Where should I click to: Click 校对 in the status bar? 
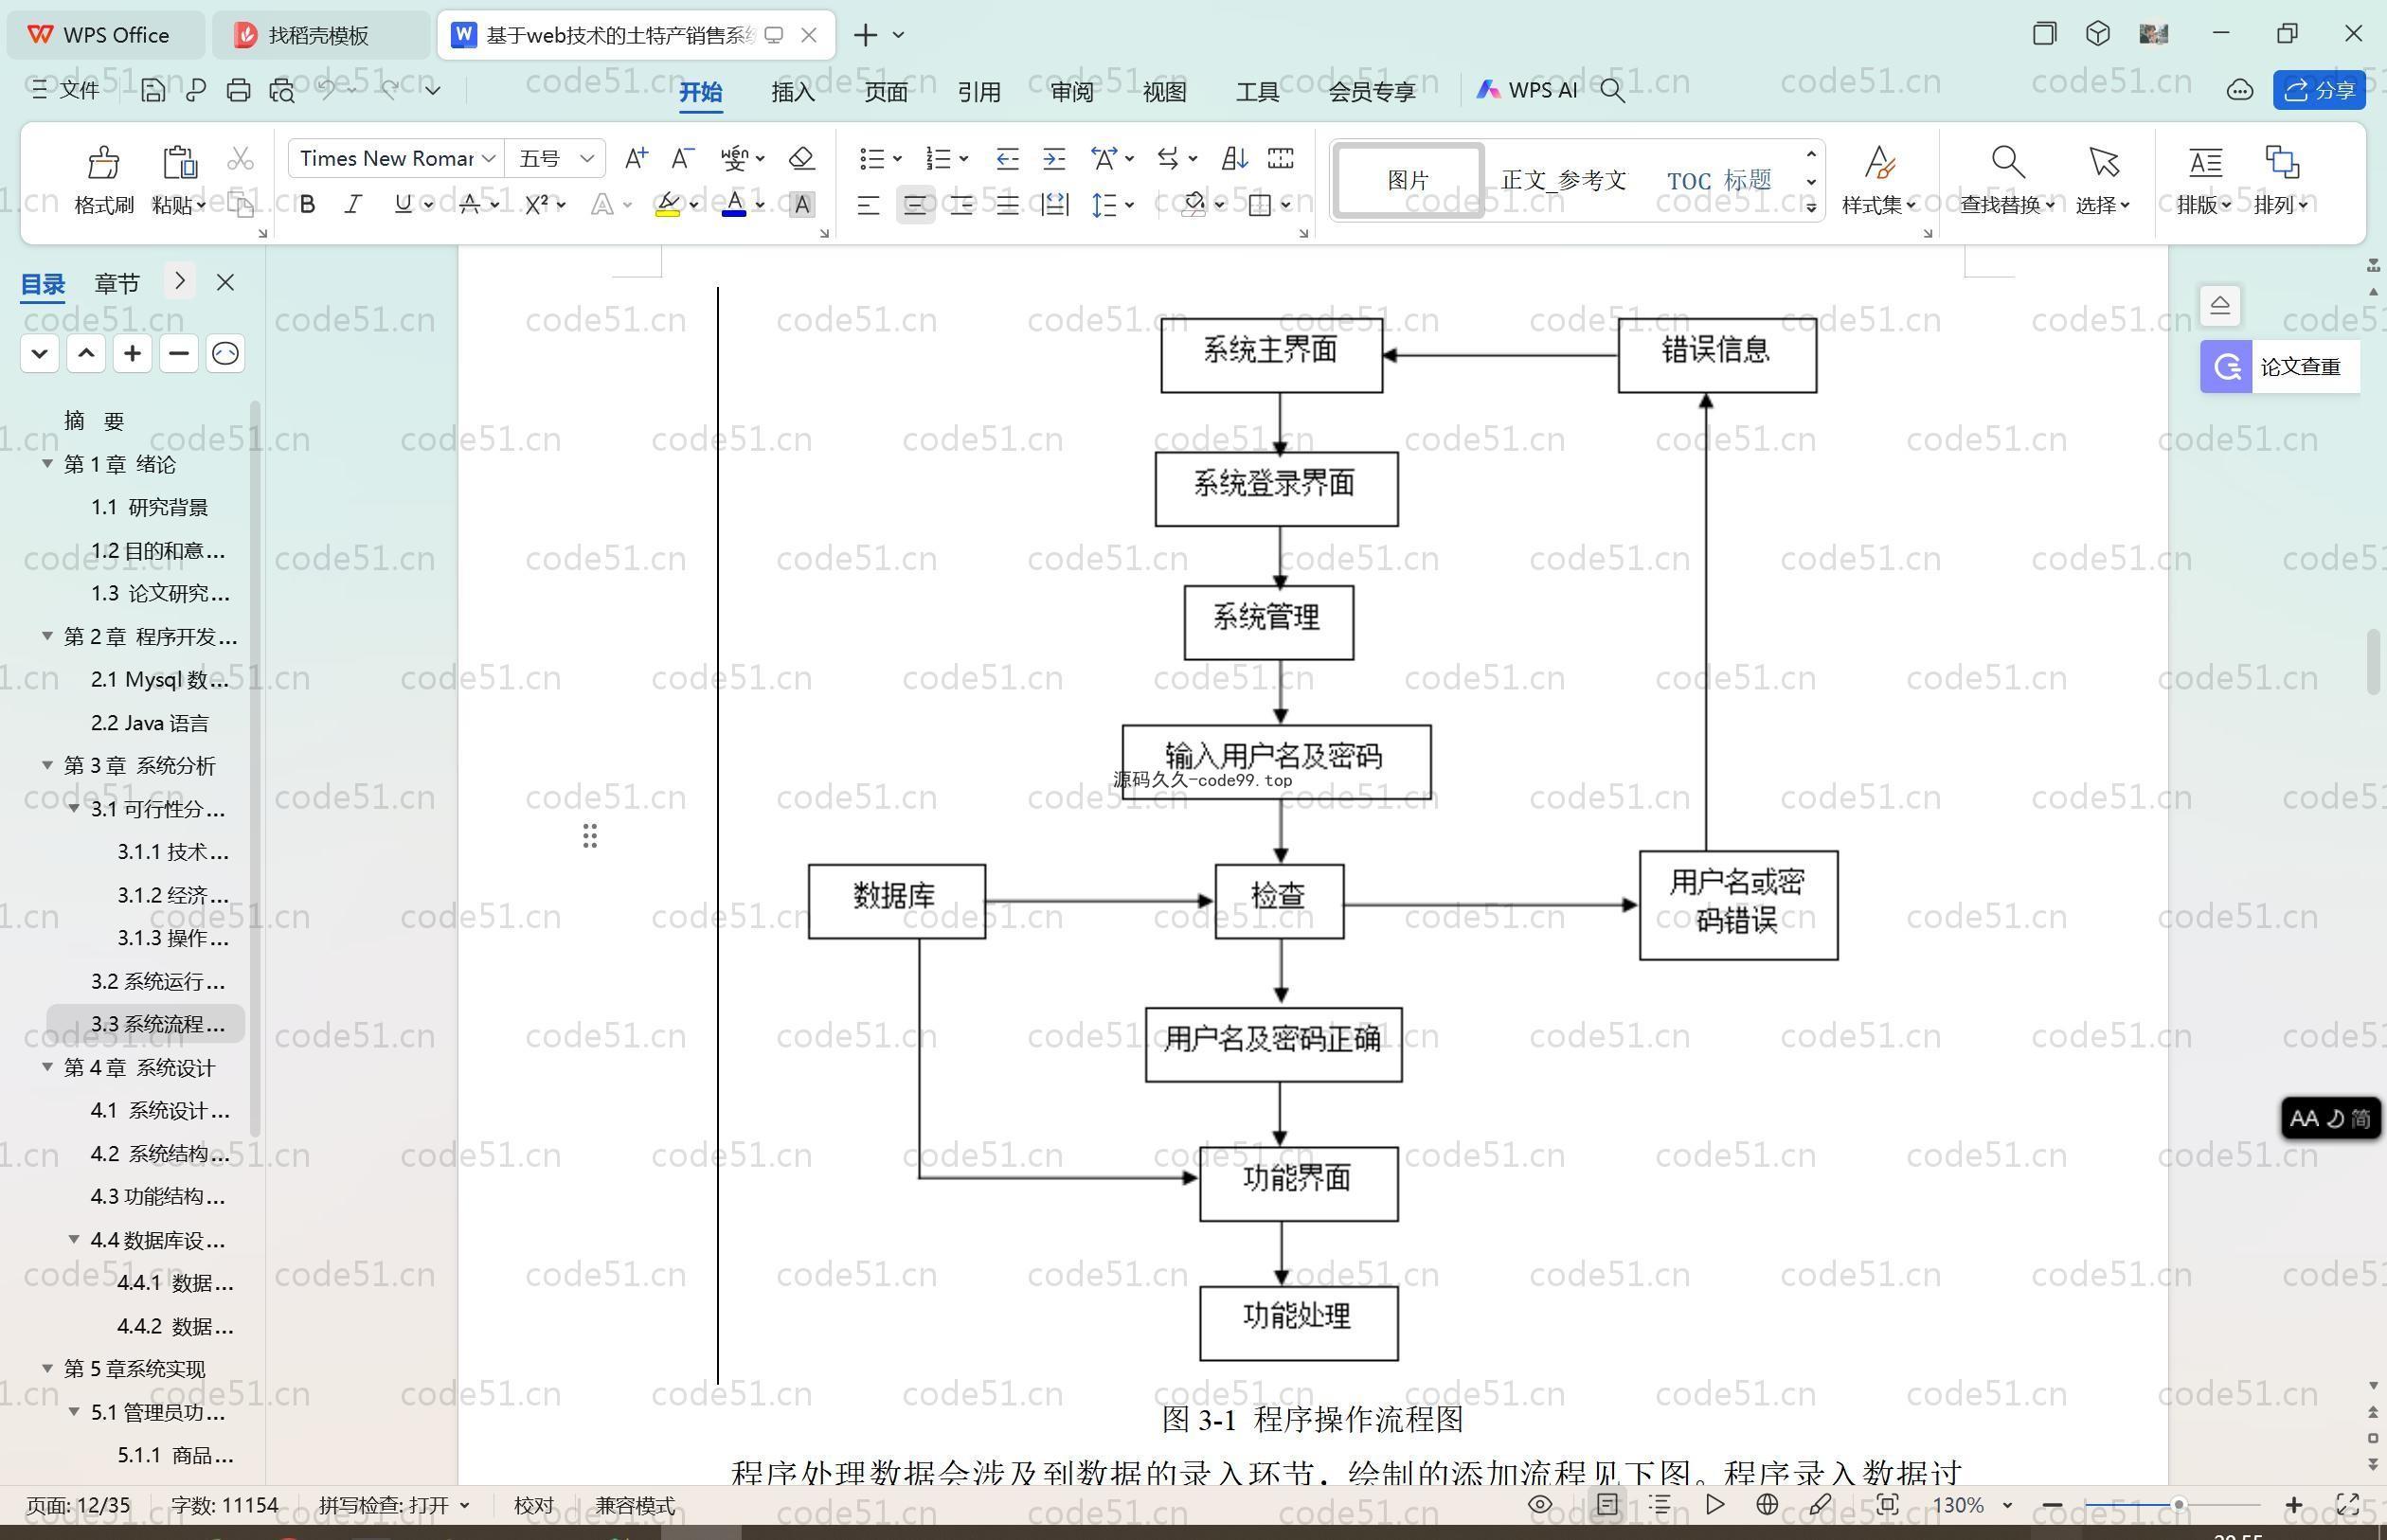click(533, 1505)
